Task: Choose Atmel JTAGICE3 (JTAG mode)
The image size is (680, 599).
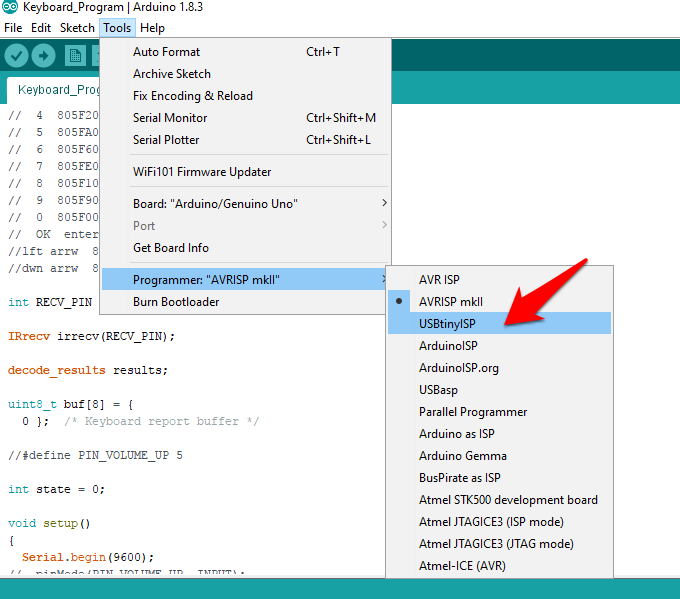Action: (x=500, y=544)
